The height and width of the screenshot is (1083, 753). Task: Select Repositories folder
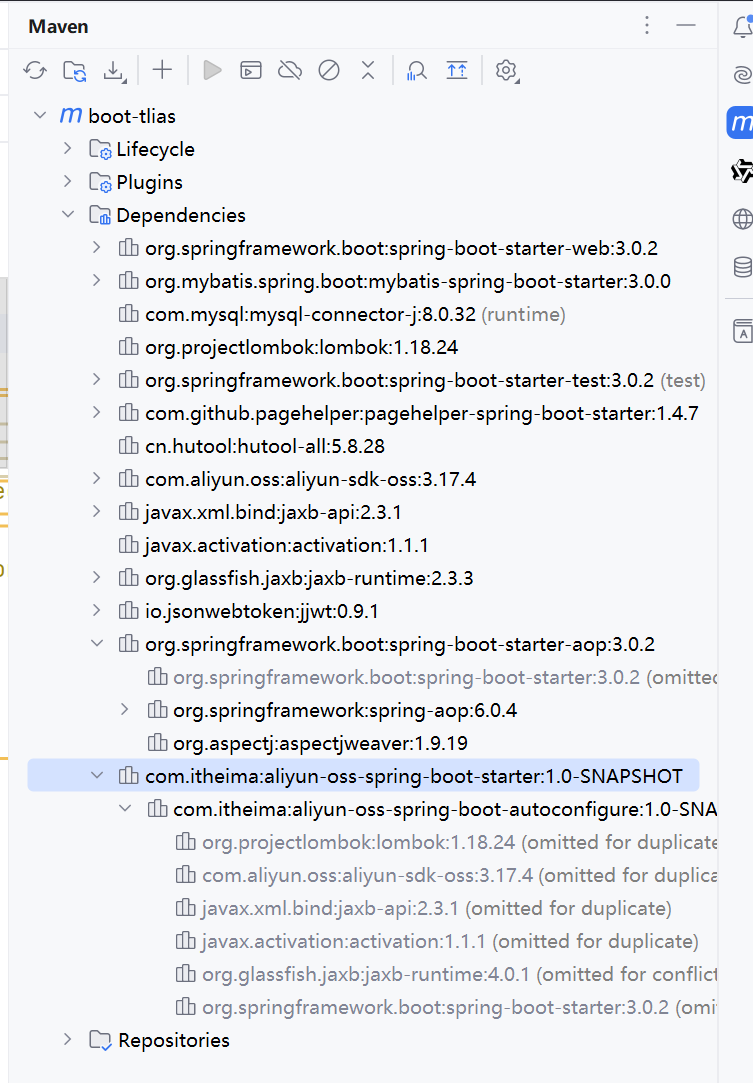coord(173,1040)
